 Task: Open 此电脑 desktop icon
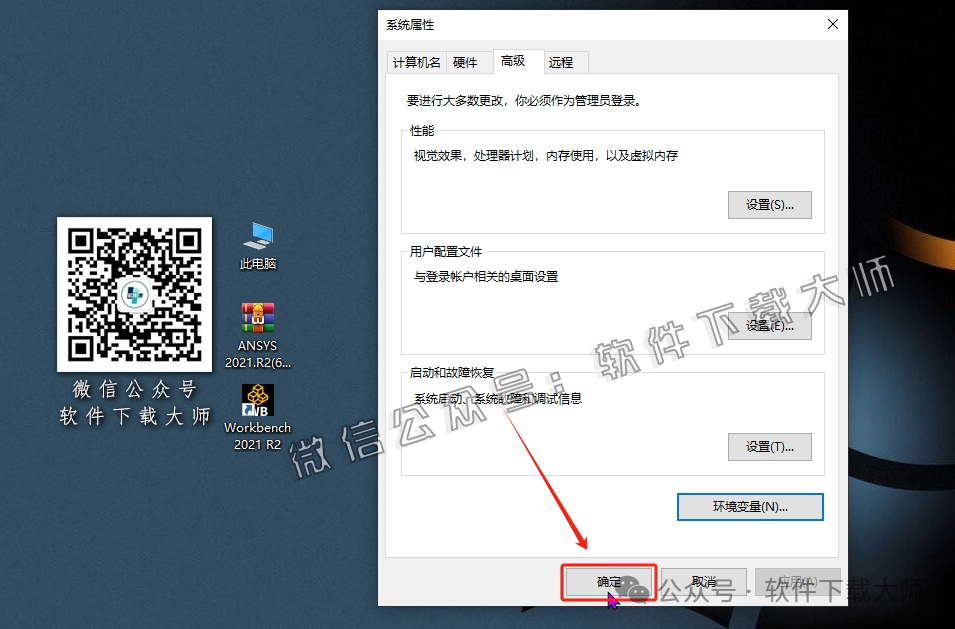[x=257, y=238]
